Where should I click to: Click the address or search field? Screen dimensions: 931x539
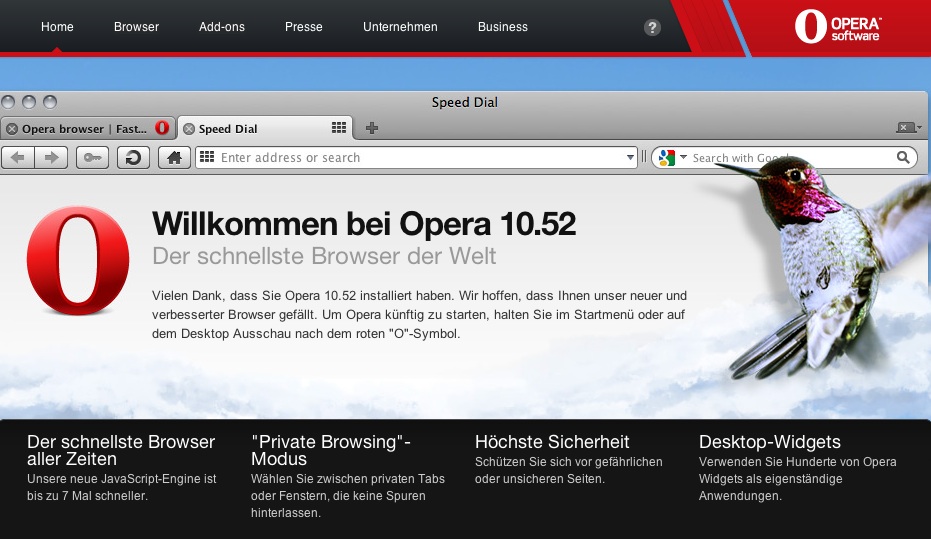coord(416,157)
